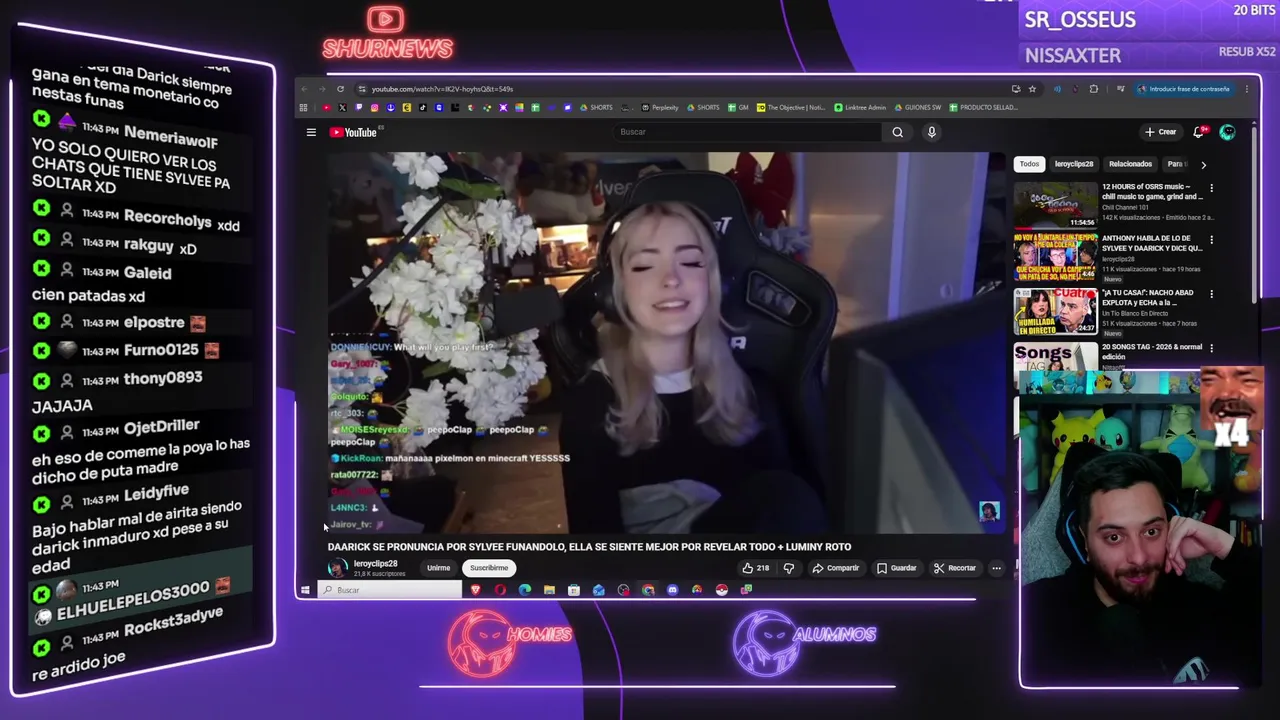Open Windows Start button in taskbar
The width and height of the screenshot is (1280, 720).
coord(305,590)
